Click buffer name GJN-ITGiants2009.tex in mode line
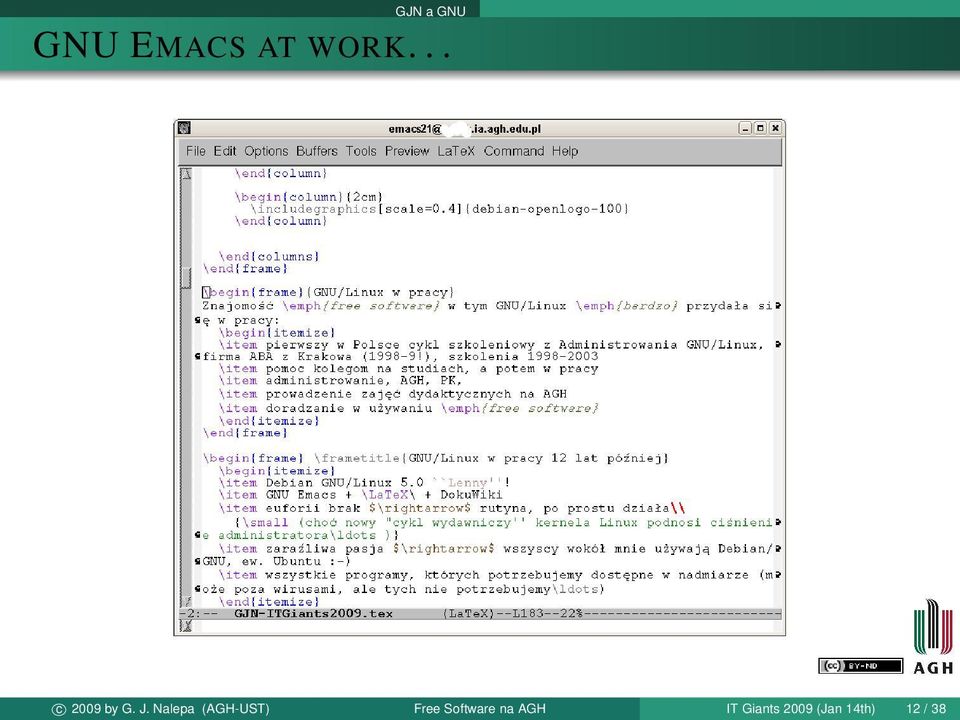The height and width of the screenshot is (720, 960). [x=313, y=613]
